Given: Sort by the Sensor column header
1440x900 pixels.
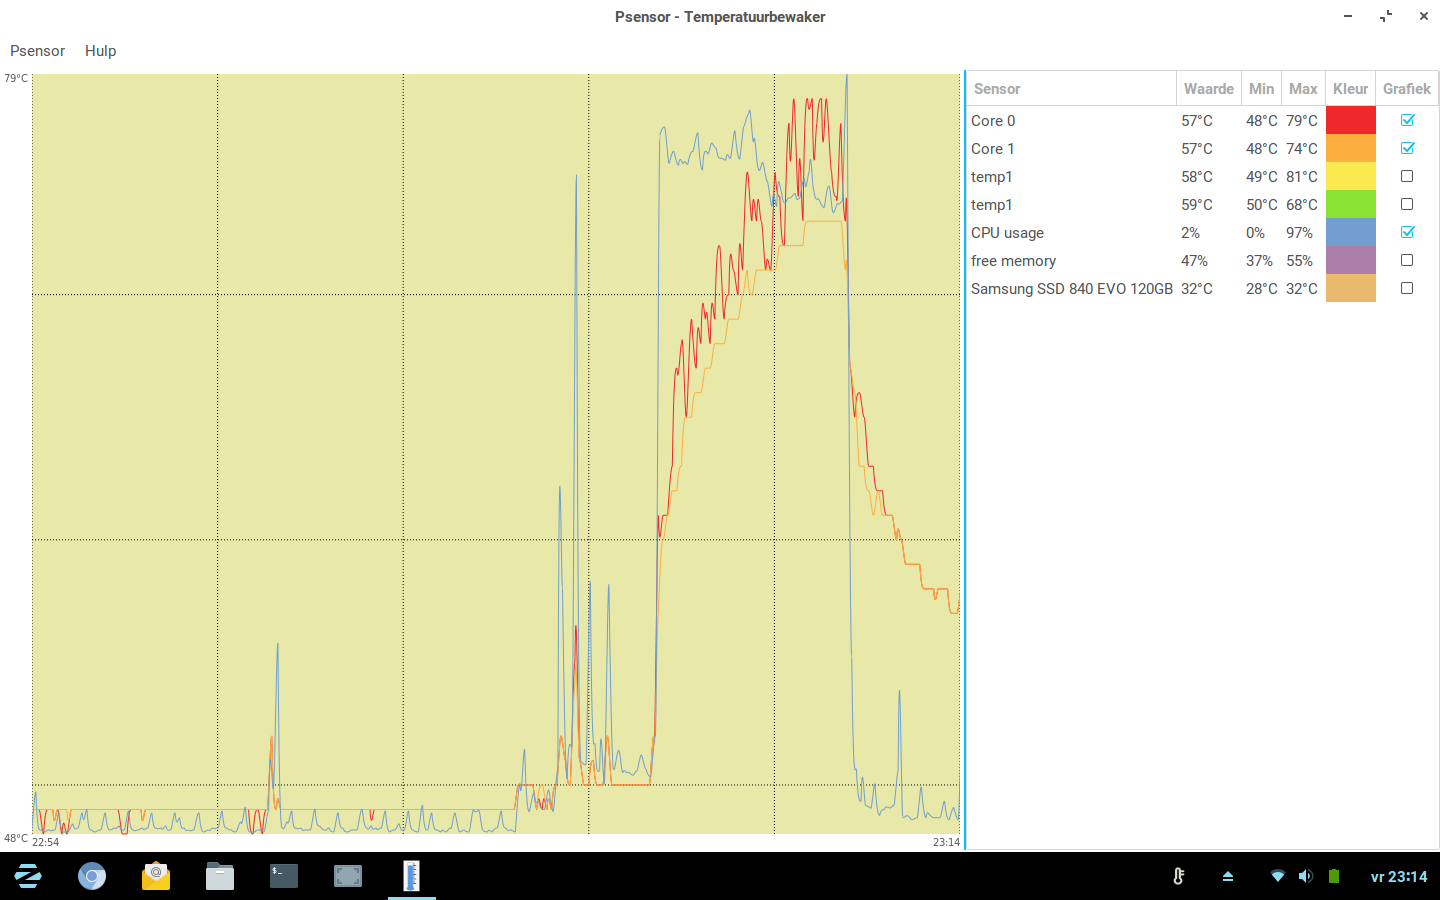Looking at the screenshot, I should pos(1071,89).
